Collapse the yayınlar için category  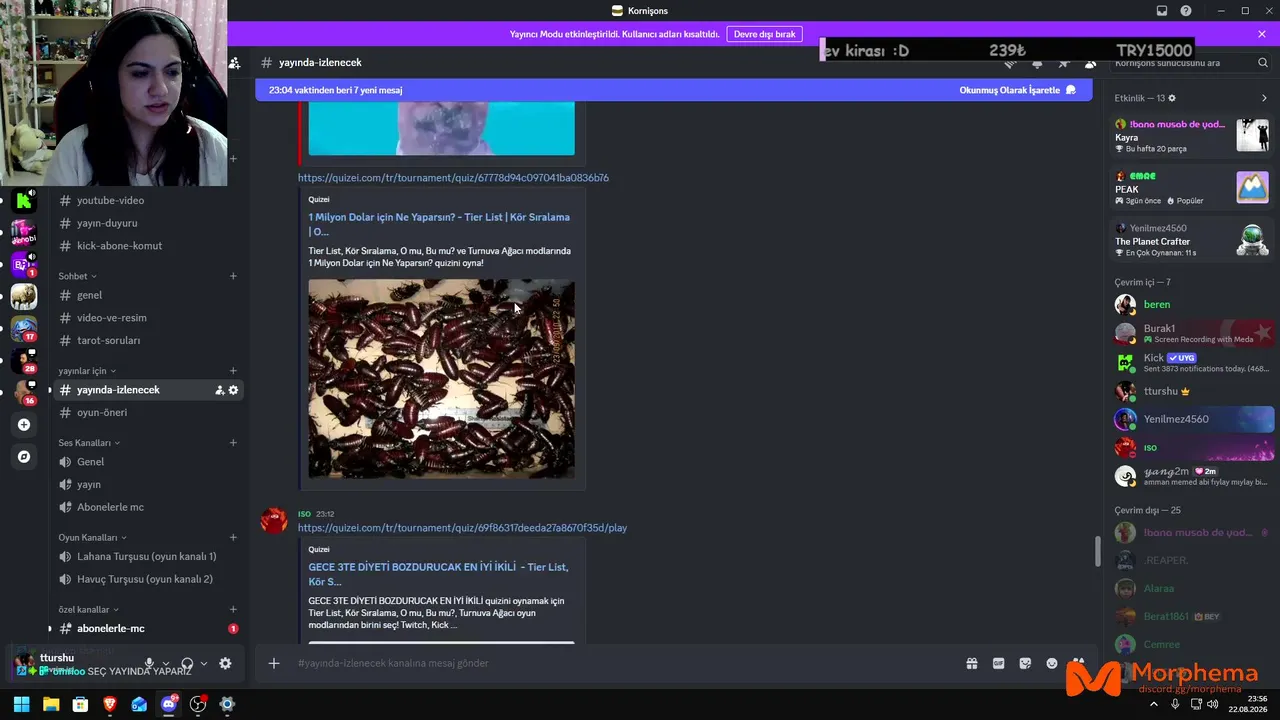[x=87, y=371]
